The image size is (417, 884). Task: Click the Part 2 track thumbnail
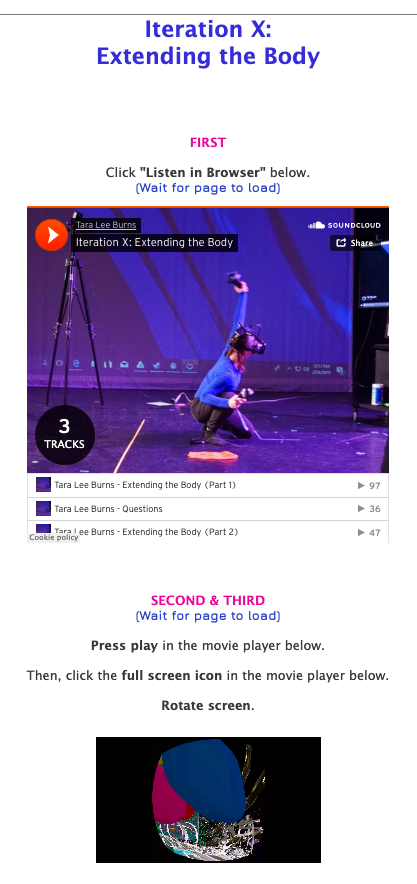(43, 529)
